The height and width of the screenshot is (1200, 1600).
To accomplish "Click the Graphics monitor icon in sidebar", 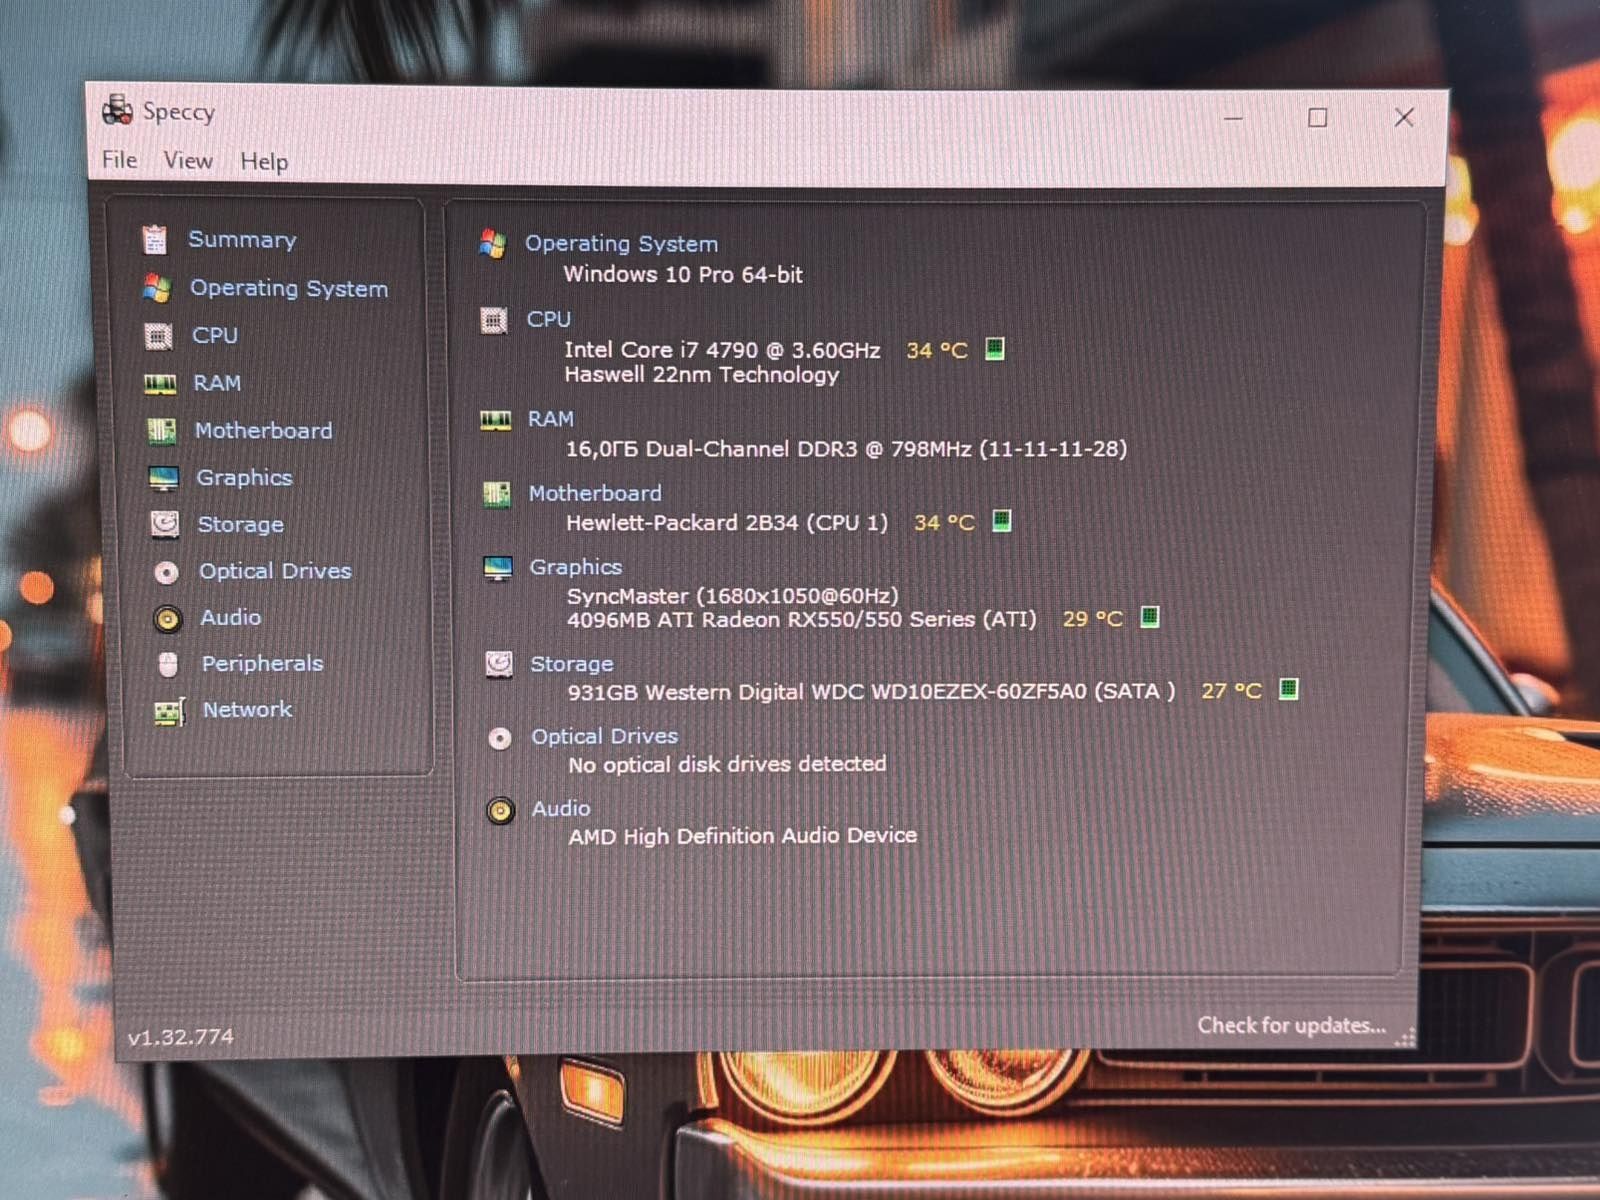I will coord(163,478).
